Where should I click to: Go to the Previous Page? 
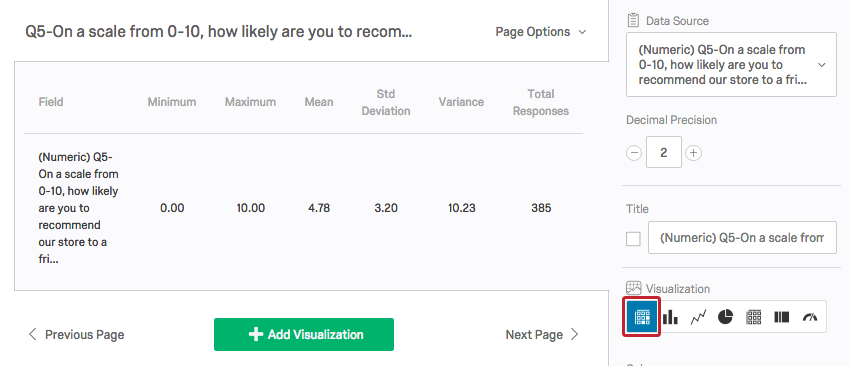point(76,335)
